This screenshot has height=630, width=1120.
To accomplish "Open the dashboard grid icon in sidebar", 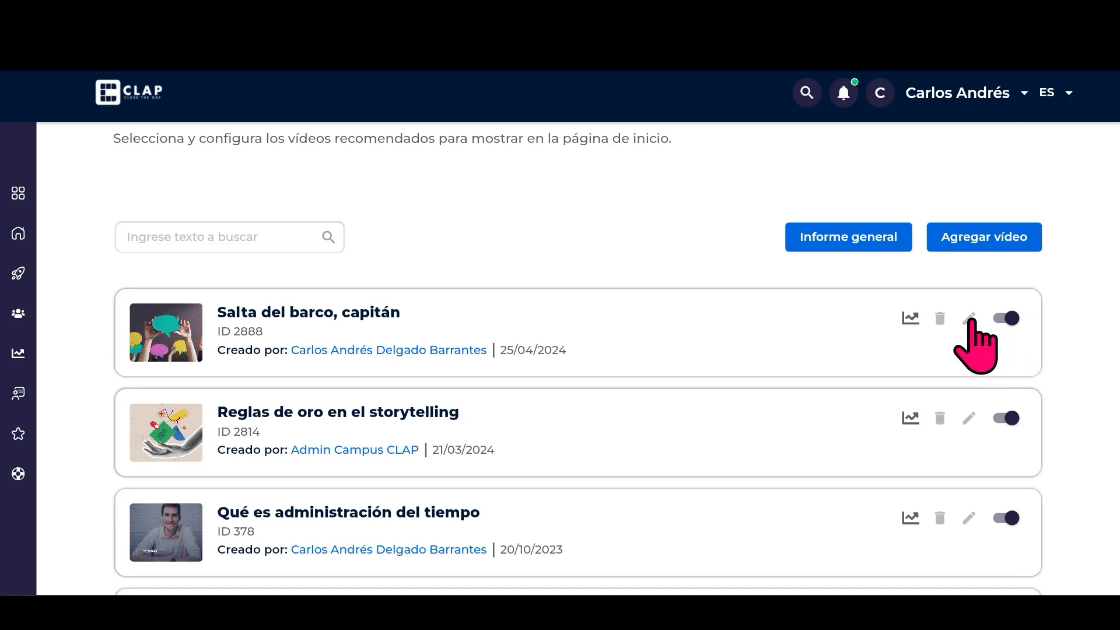I will 19,194.
